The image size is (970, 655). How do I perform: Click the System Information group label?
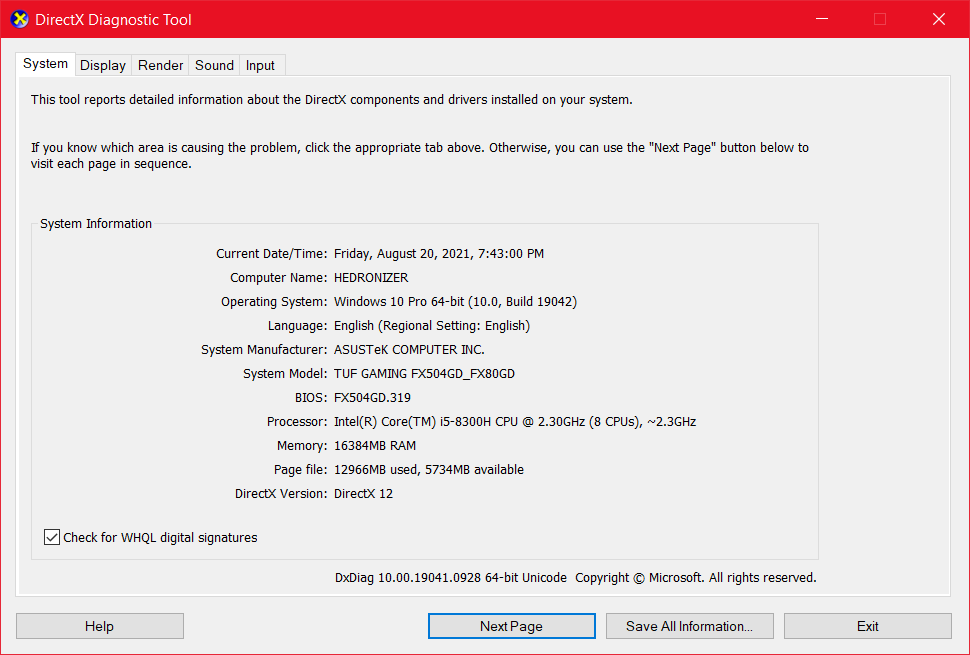click(x=96, y=224)
